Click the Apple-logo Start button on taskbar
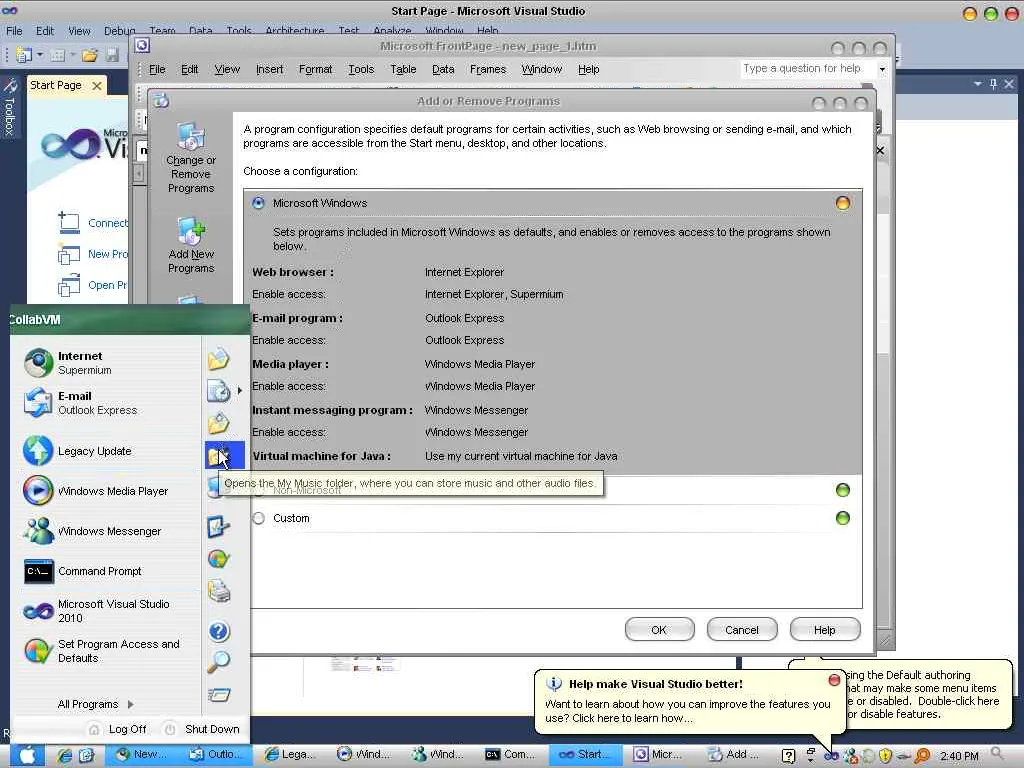Image resolution: width=1024 pixels, height=768 pixels. pyautogui.click(x=27, y=755)
